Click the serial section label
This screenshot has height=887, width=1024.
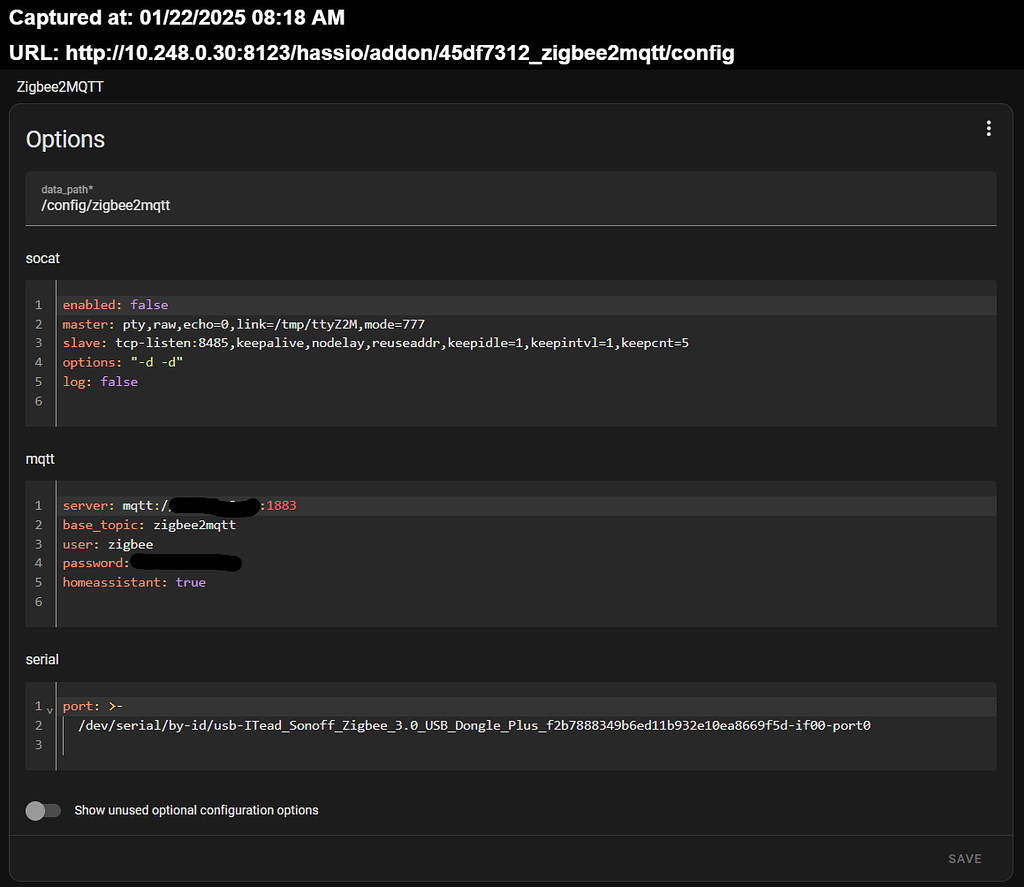(x=42, y=660)
